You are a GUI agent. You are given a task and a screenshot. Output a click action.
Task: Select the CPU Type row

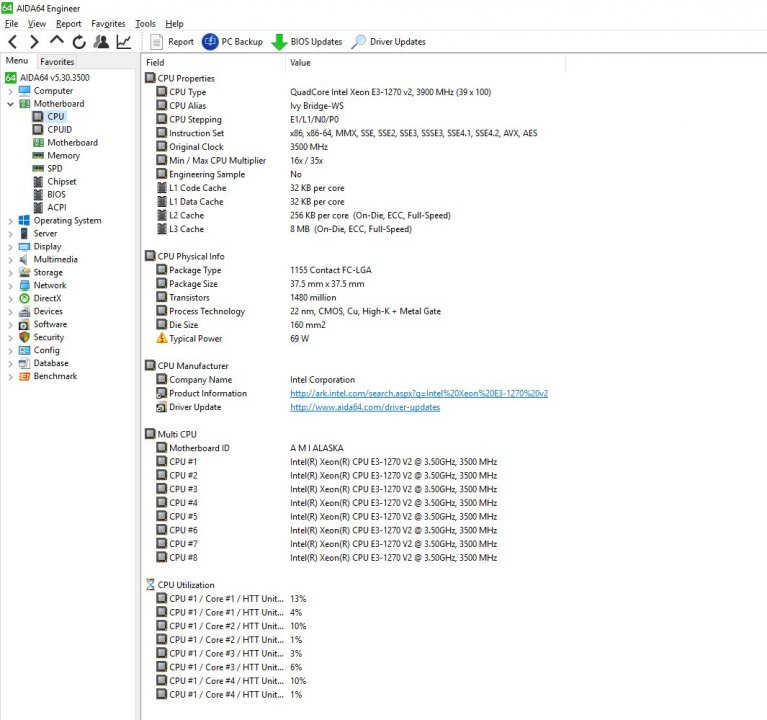323,92
